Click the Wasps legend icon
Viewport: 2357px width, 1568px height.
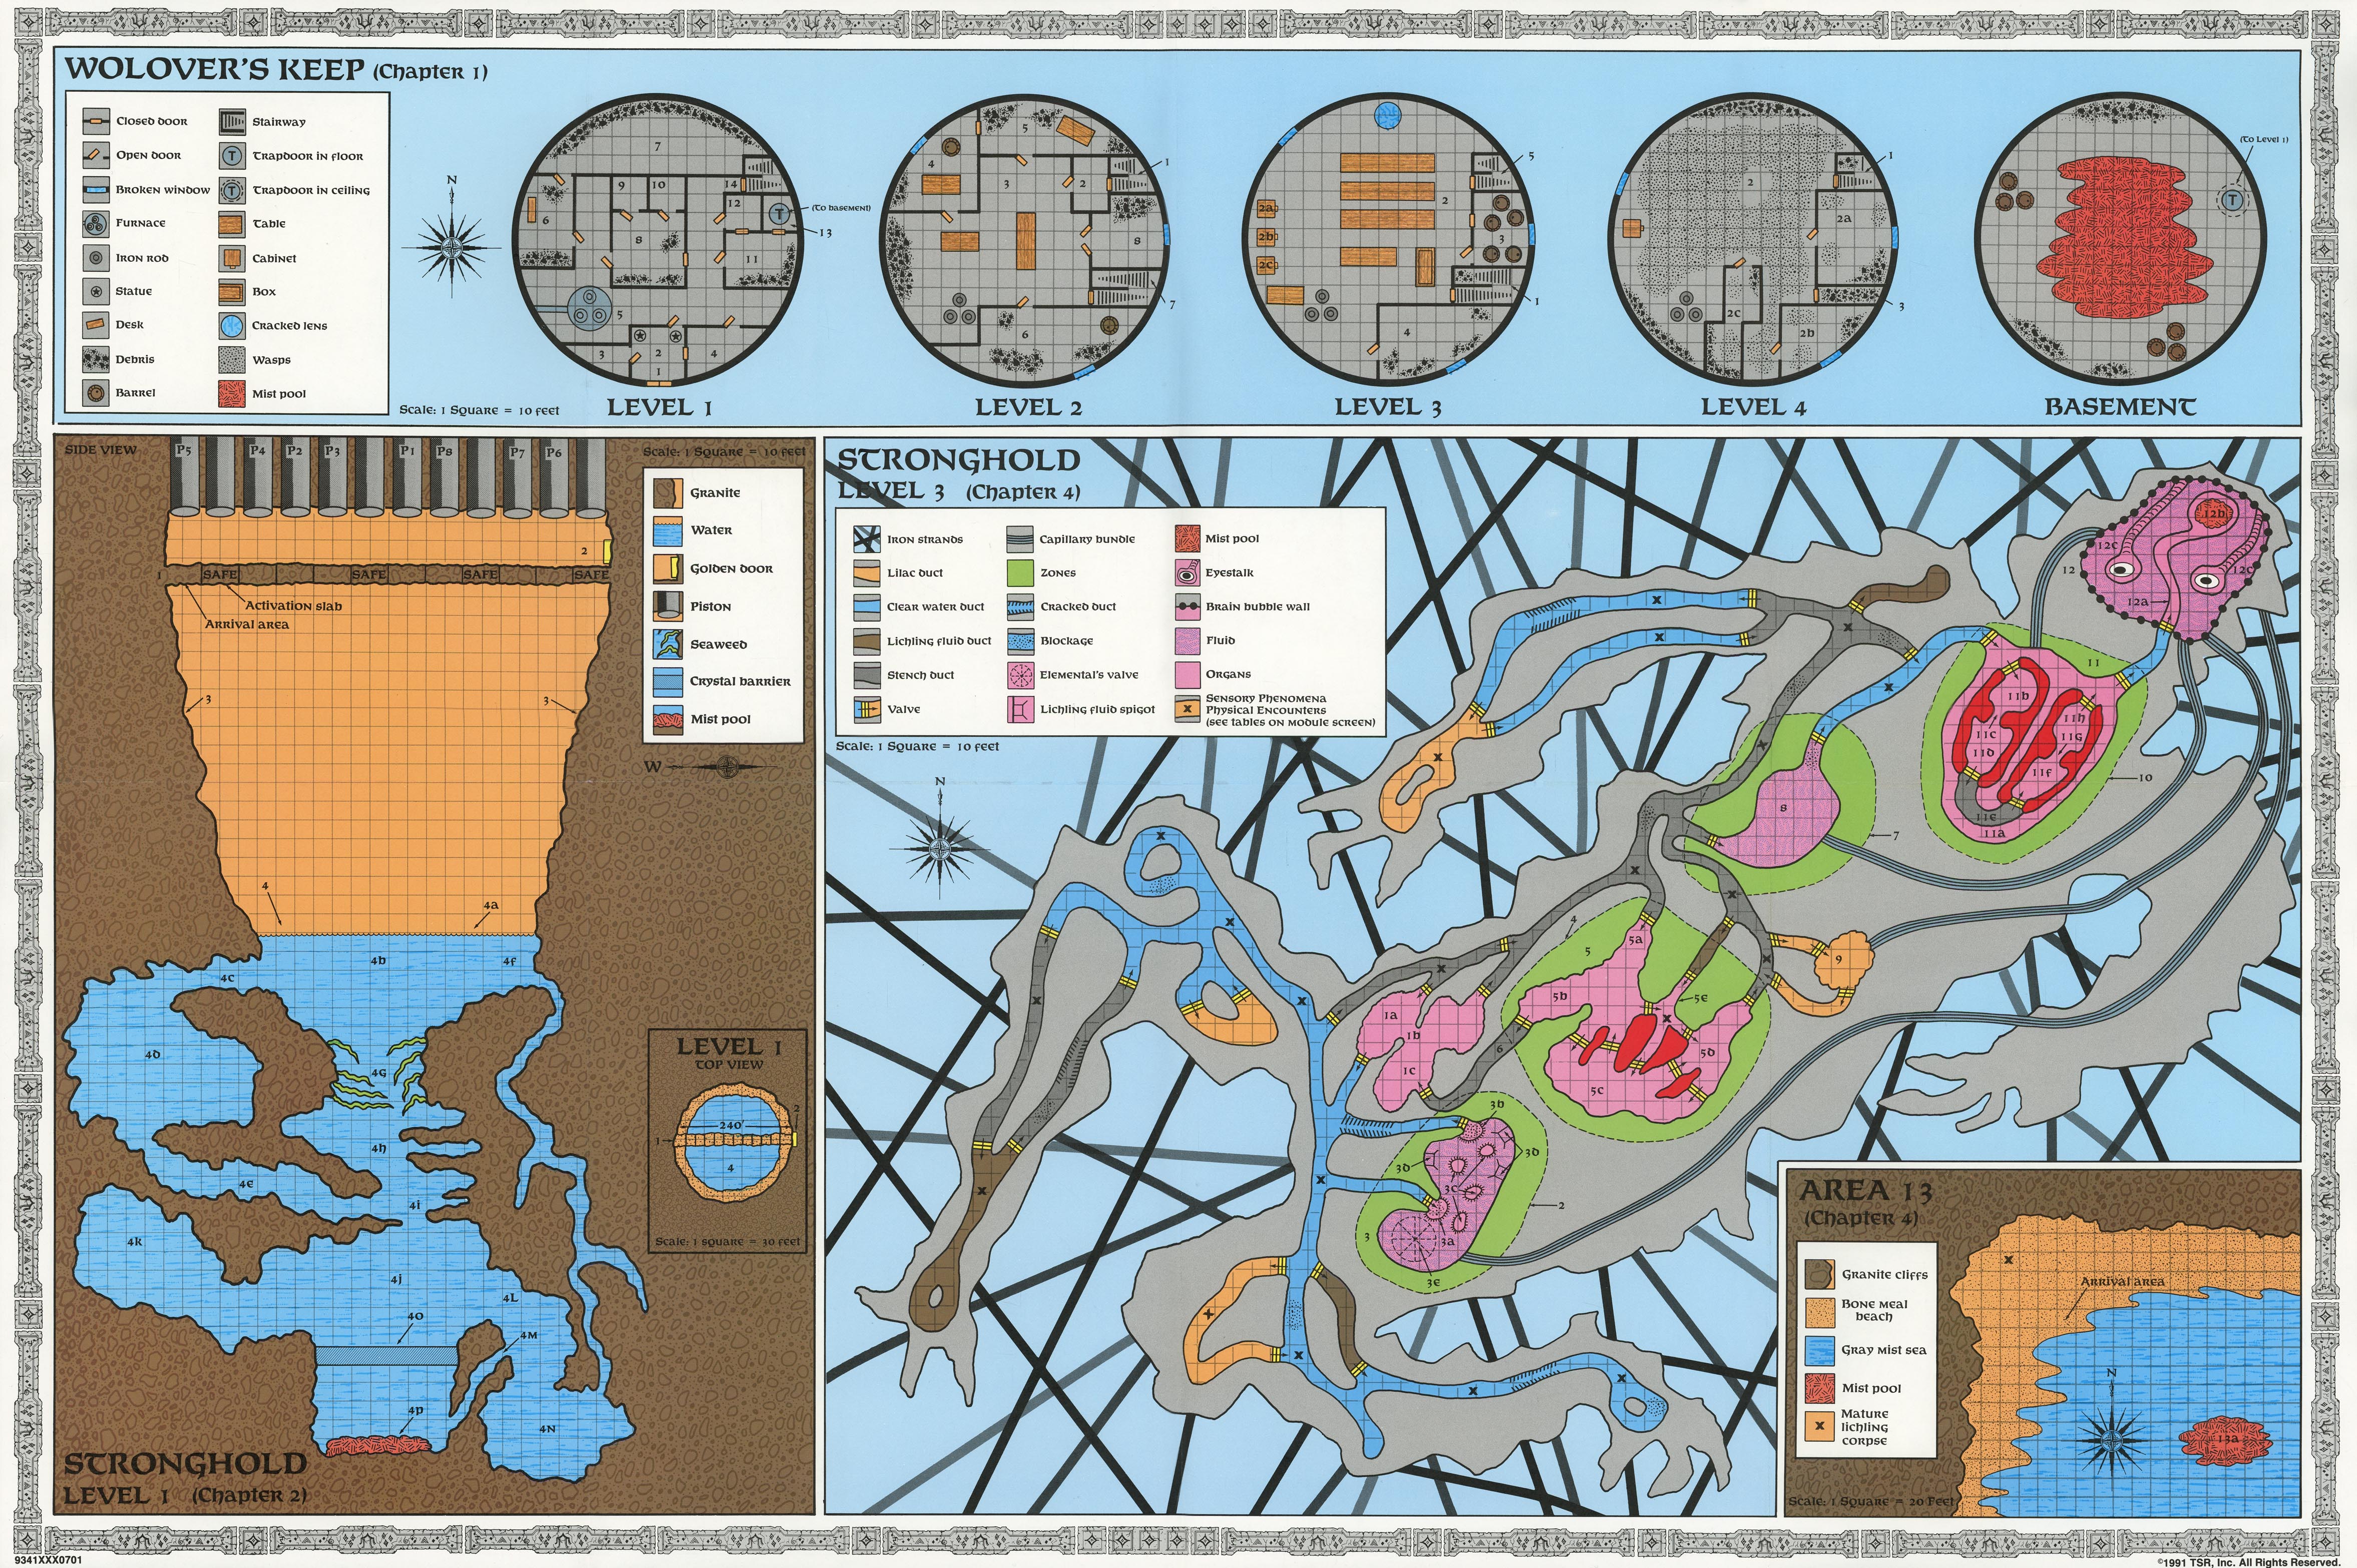pos(232,360)
